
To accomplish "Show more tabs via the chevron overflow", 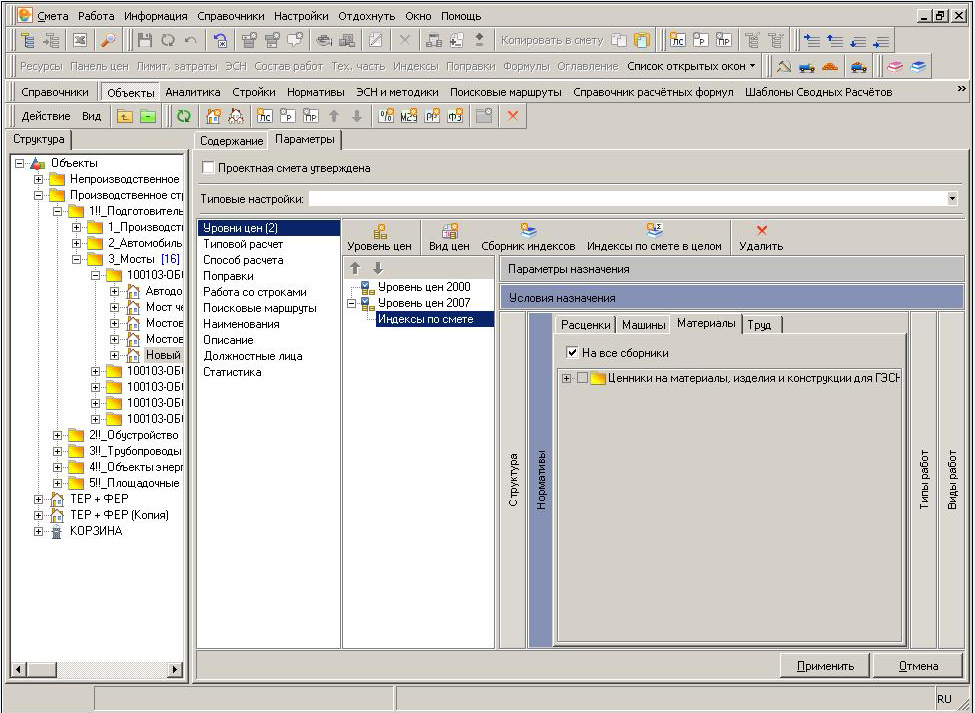I will tap(961, 89).
